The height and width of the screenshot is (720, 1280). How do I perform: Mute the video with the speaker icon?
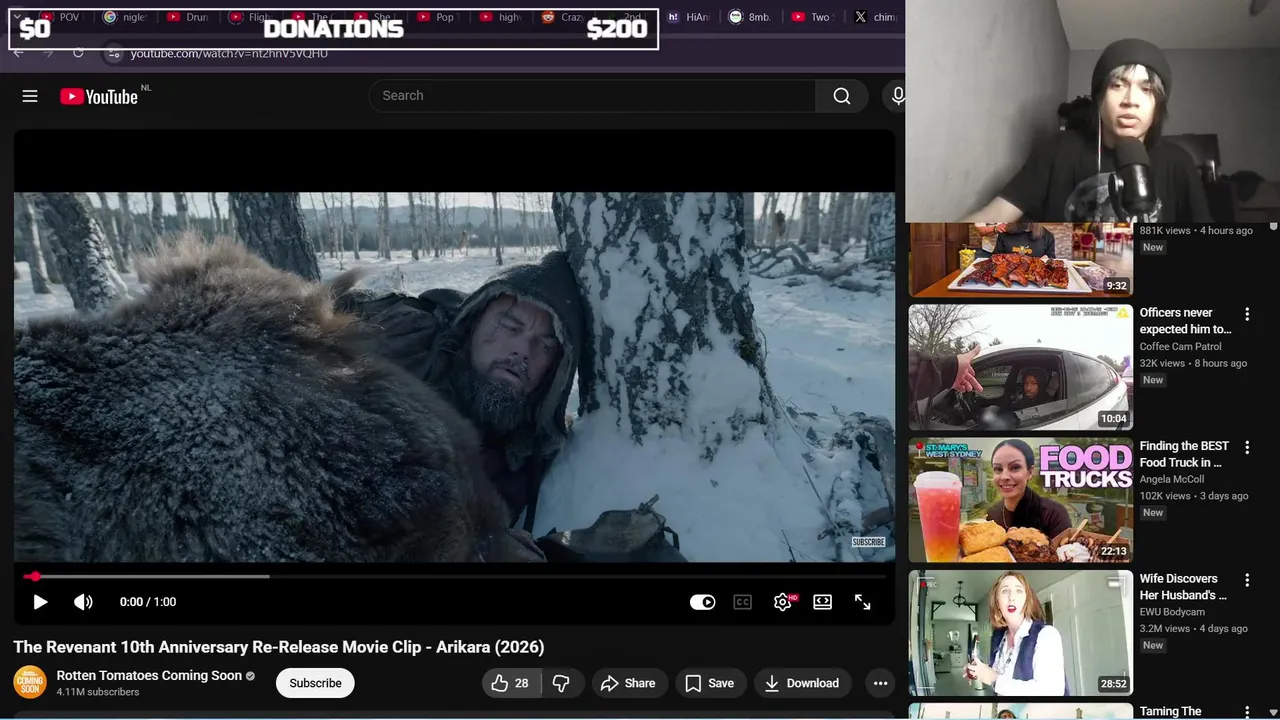point(83,602)
